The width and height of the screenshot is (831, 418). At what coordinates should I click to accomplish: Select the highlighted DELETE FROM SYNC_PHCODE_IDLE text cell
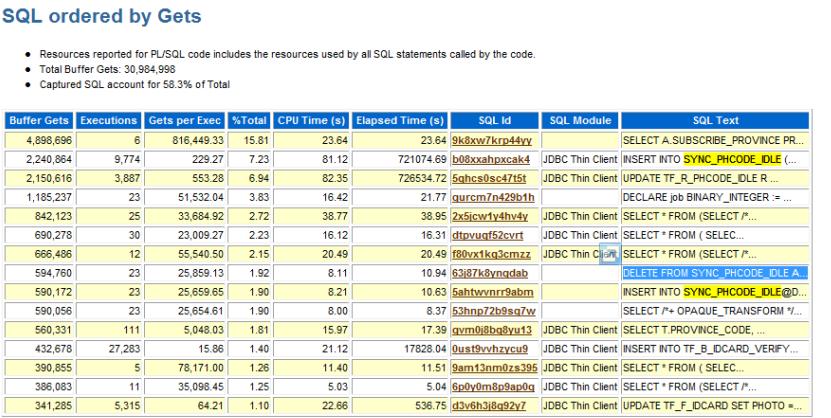click(x=715, y=273)
